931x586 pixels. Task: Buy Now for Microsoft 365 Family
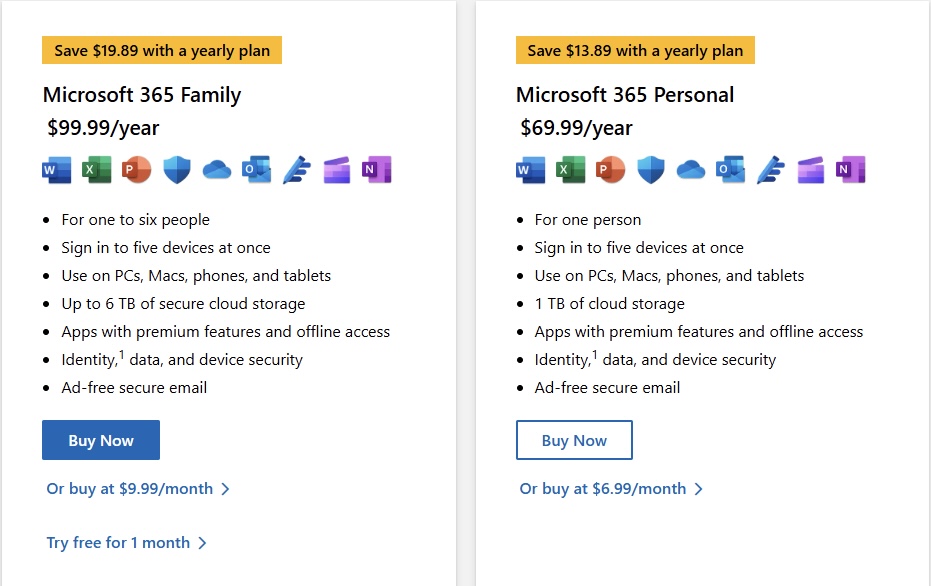(101, 440)
